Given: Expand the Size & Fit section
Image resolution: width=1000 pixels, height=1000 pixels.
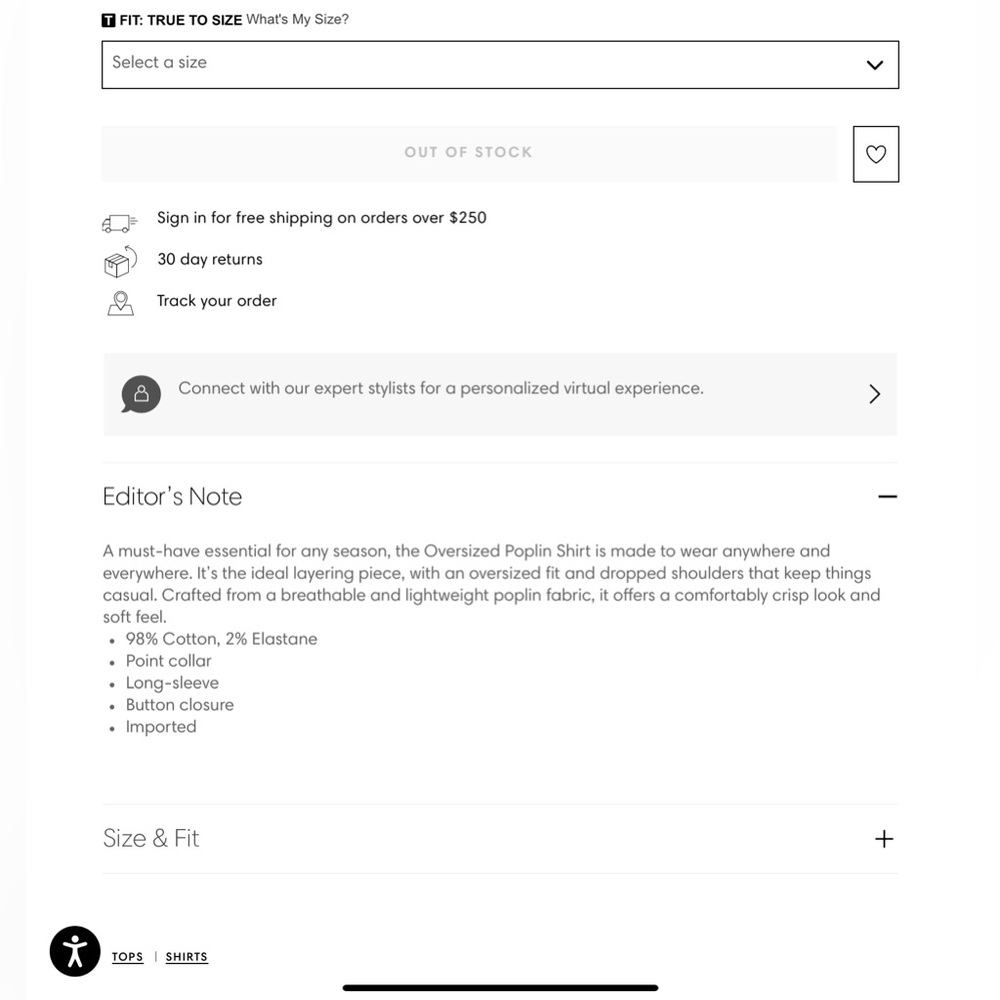Looking at the screenshot, I should pos(884,839).
